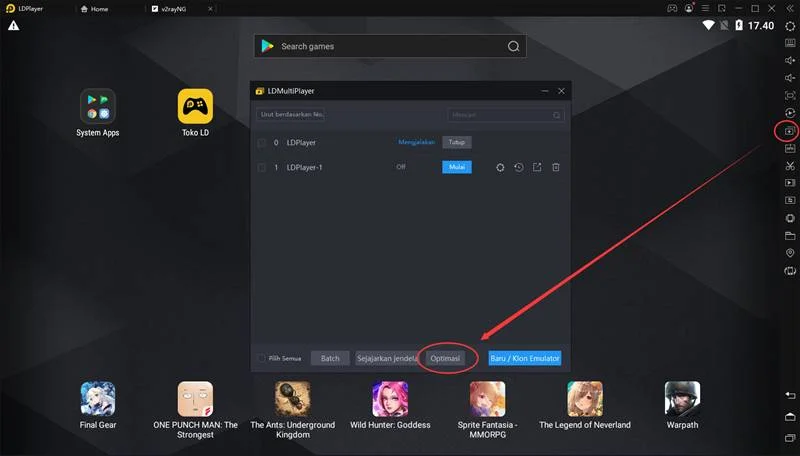This screenshot has width=800, height=456.
Task: Click the pop-out window icon in title bar
Action: tap(721, 9)
